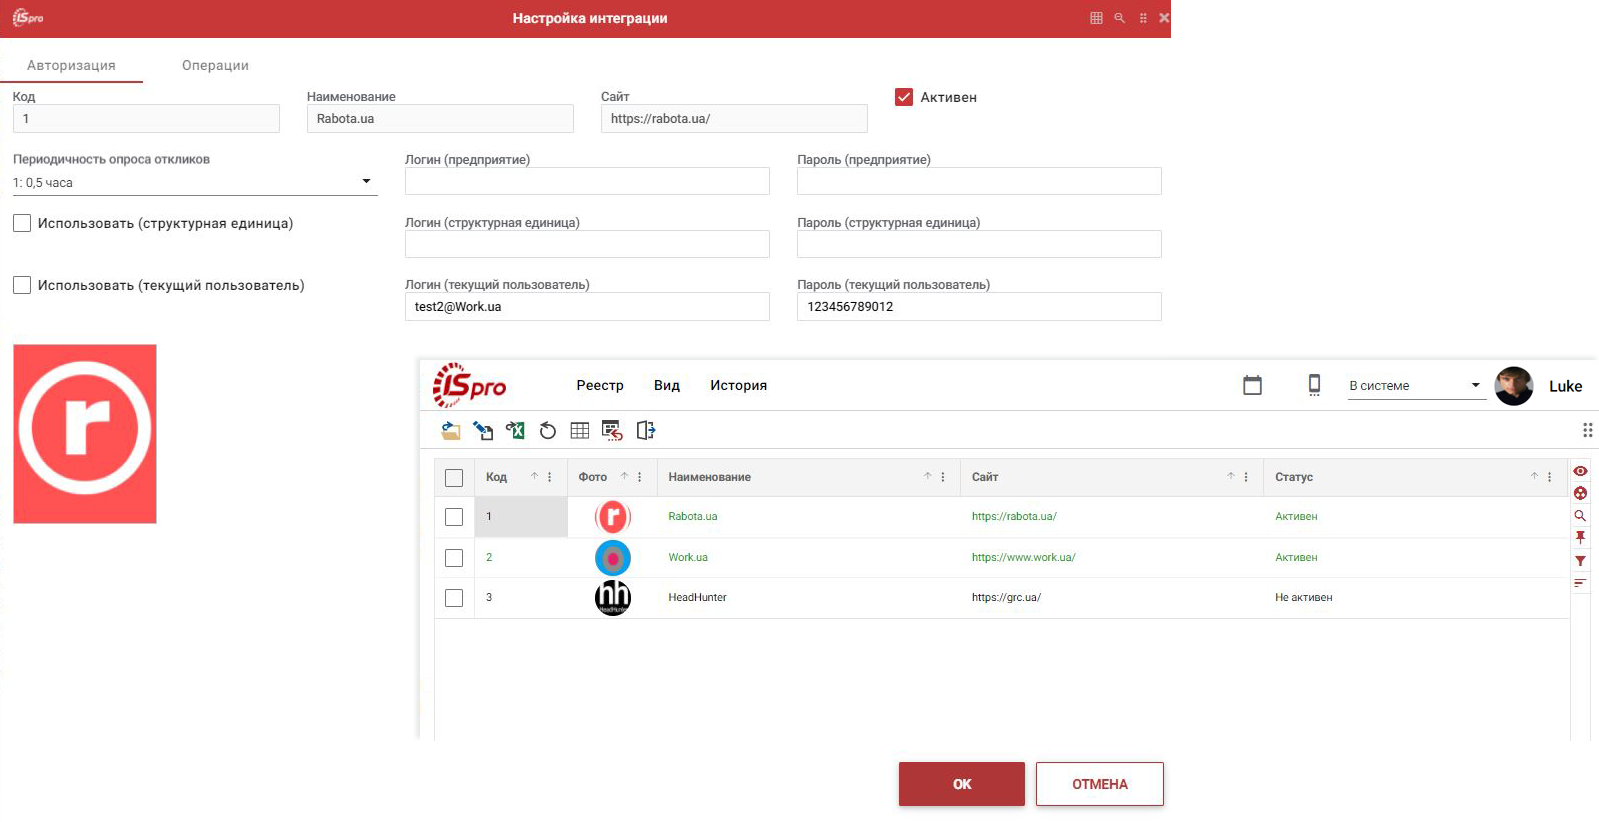The height and width of the screenshot is (822, 1599).
Task: Click the mobile phone icon
Action: click(1314, 385)
